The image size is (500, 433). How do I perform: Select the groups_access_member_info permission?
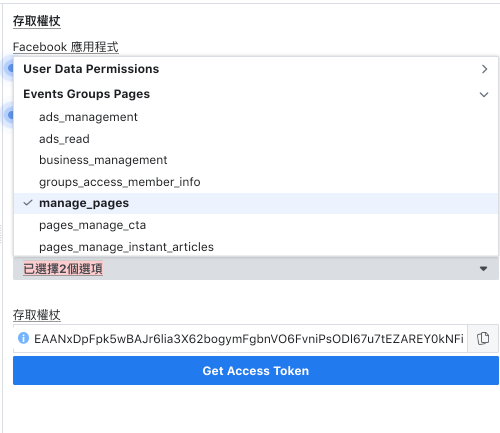point(256,182)
